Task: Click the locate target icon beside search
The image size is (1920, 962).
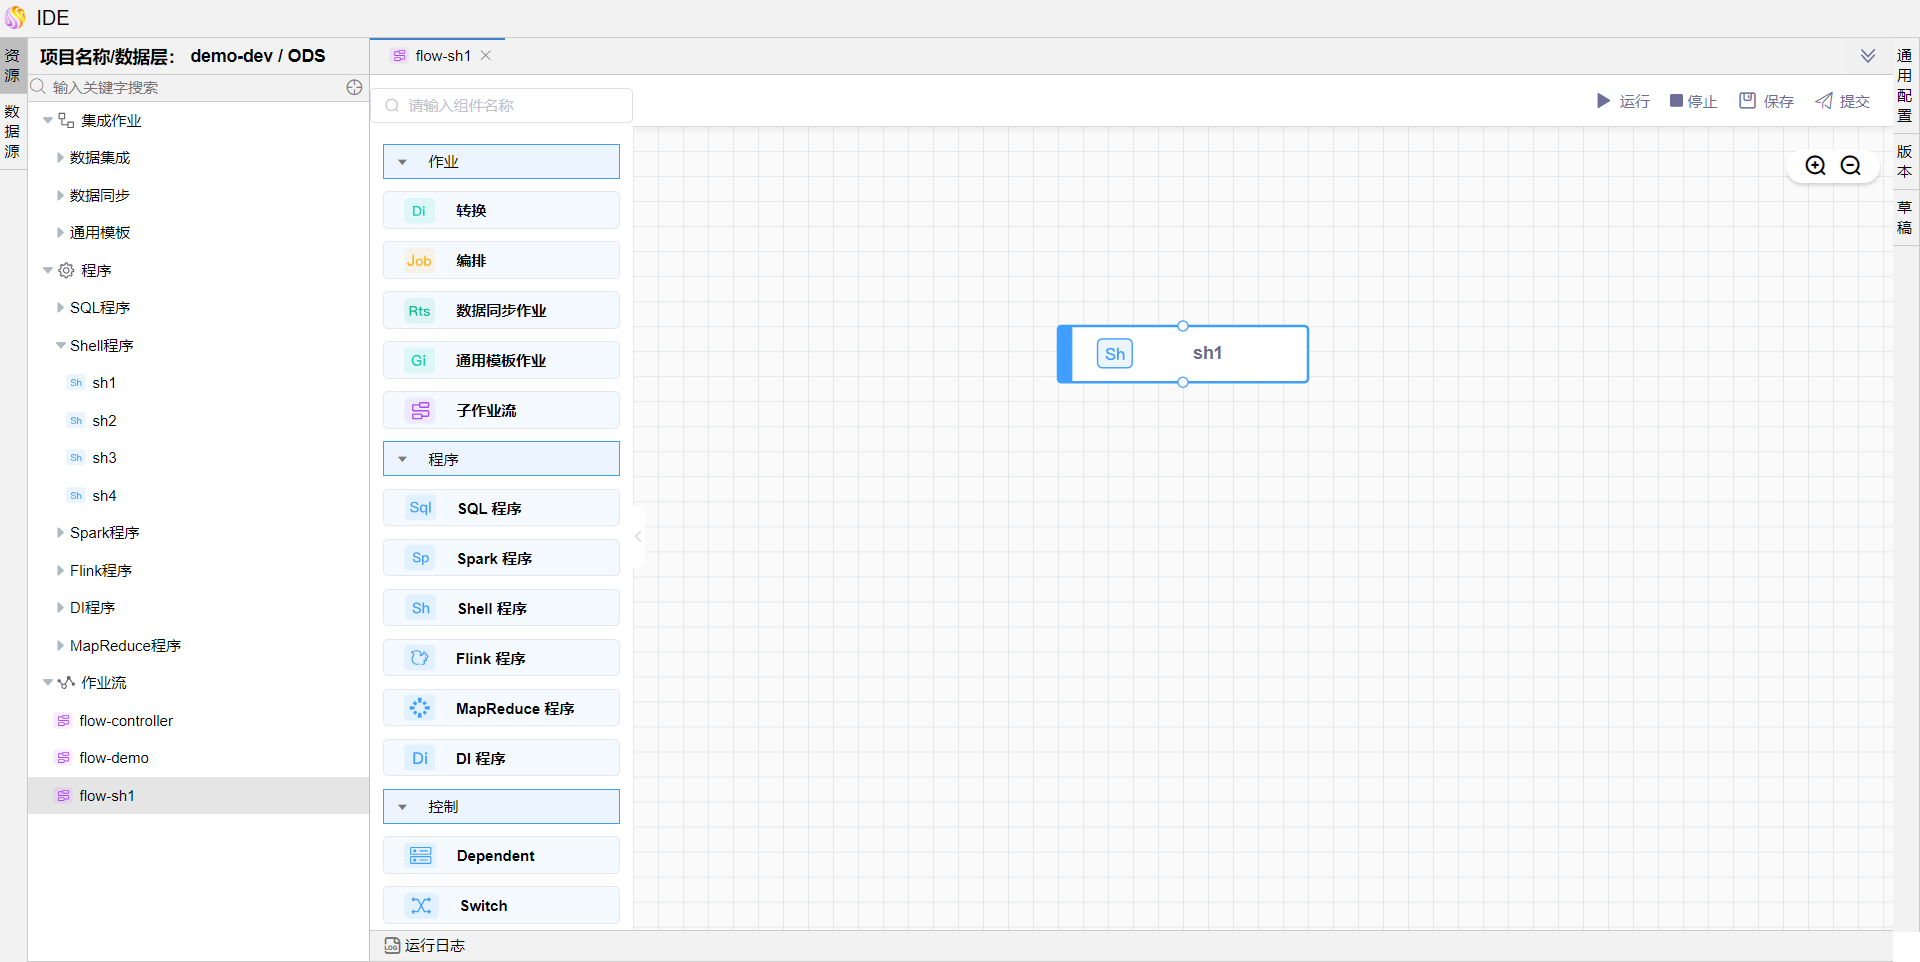Action: click(x=354, y=88)
